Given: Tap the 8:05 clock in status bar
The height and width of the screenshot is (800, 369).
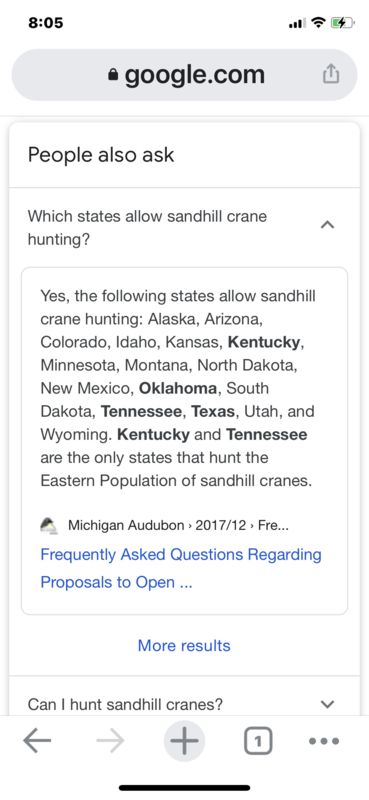Looking at the screenshot, I should (x=43, y=23).
